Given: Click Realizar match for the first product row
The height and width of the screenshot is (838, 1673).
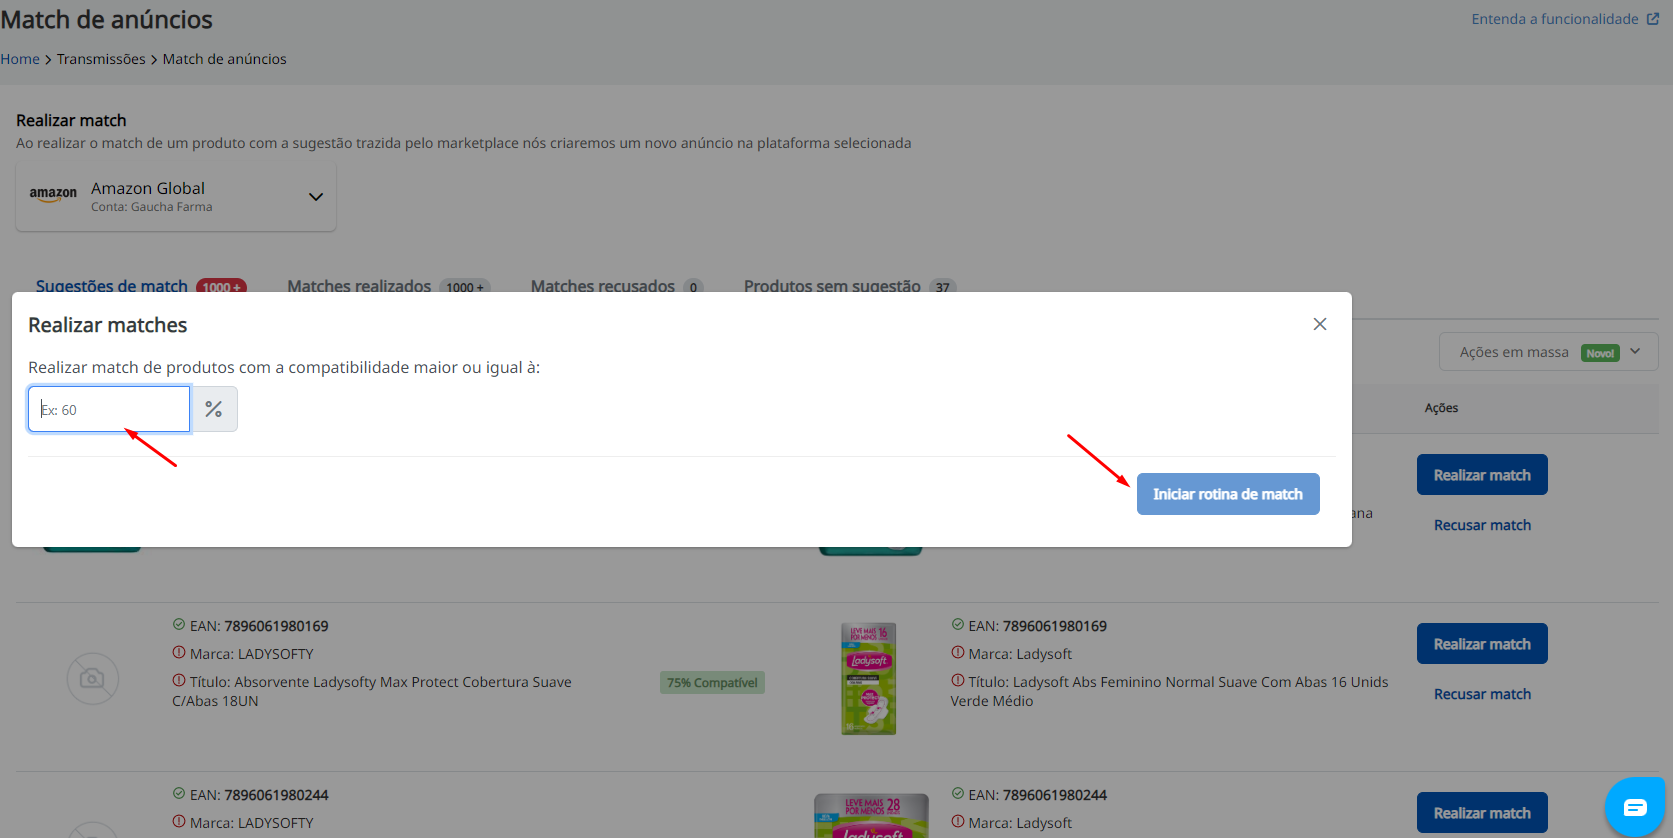Looking at the screenshot, I should (x=1482, y=475).
